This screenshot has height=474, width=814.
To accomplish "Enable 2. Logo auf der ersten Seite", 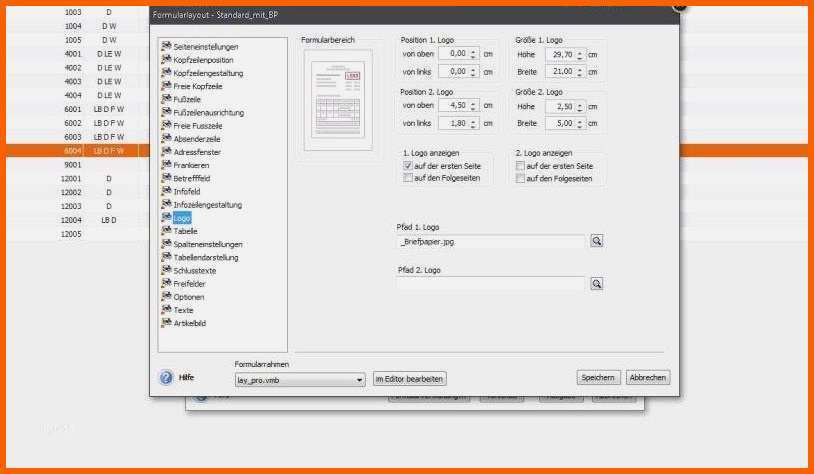I will [520, 166].
